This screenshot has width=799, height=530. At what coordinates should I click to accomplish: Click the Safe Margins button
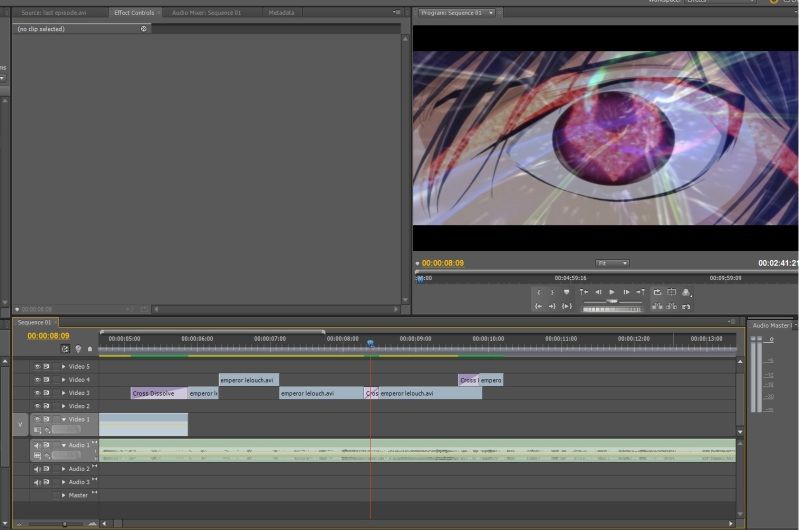[672, 292]
